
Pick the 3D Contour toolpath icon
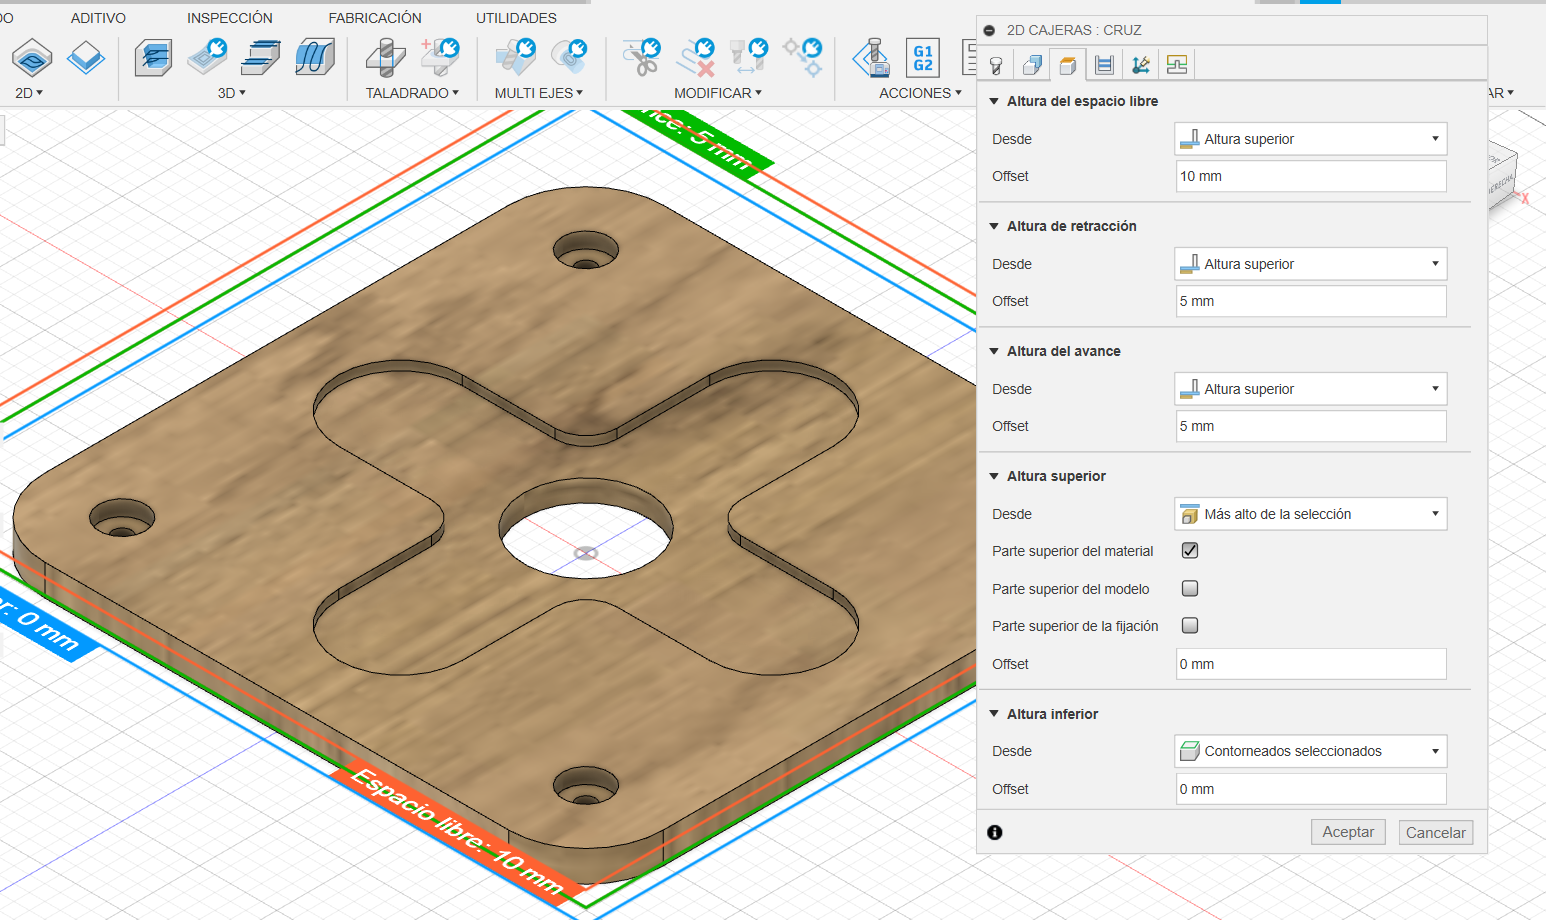tap(315, 58)
